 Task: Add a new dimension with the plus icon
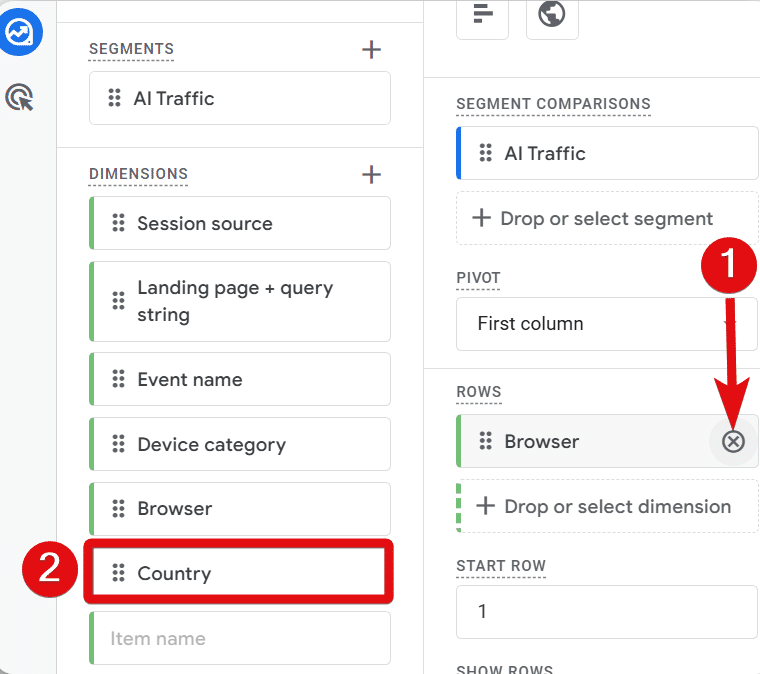[x=371, y=174]
